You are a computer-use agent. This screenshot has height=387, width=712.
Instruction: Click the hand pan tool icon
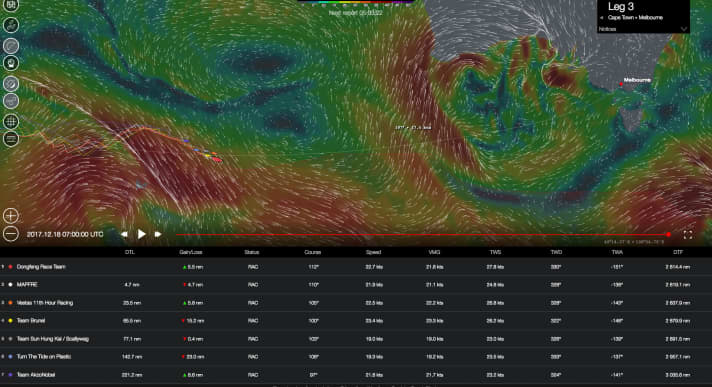[x=11, y=63]
